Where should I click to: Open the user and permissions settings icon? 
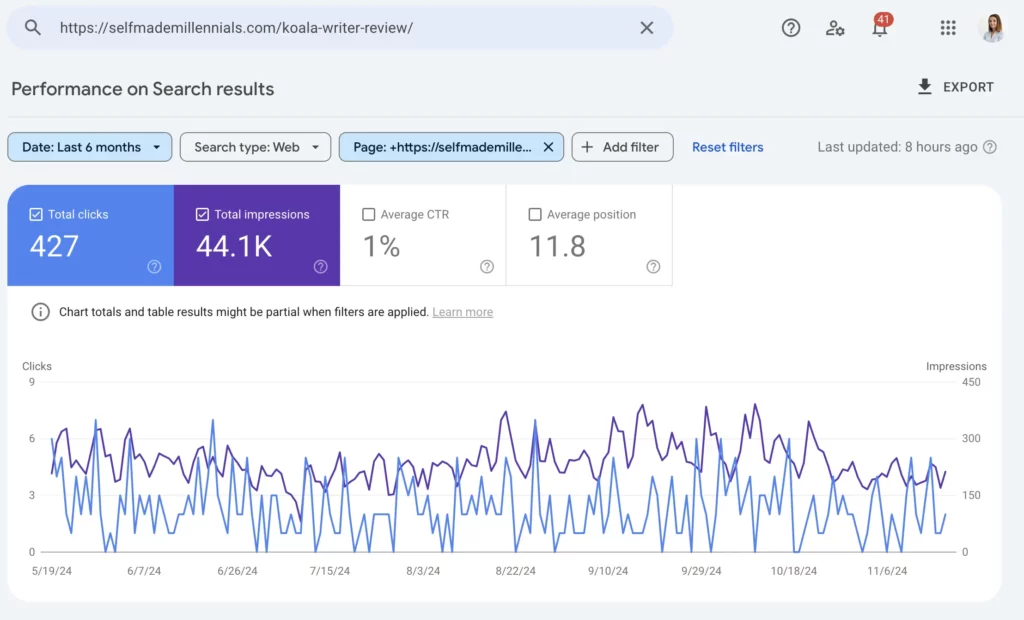(835, 28)
